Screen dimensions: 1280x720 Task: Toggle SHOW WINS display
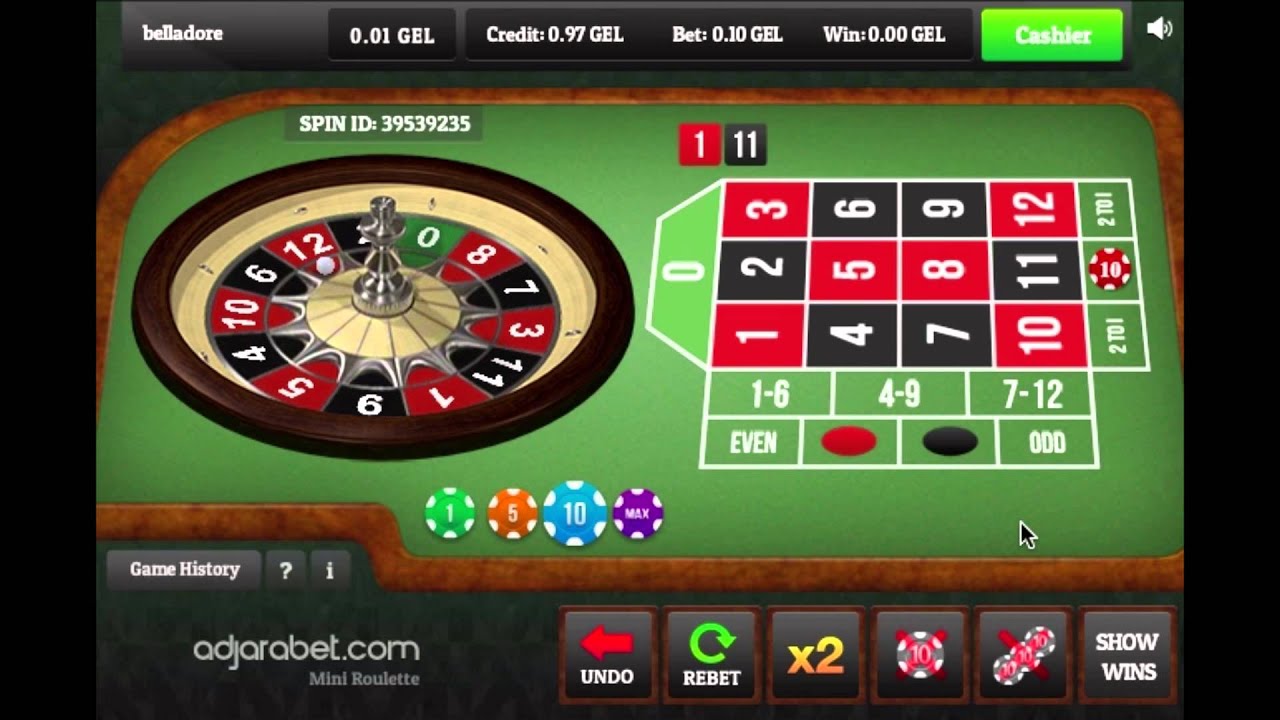pos(1127,657)
